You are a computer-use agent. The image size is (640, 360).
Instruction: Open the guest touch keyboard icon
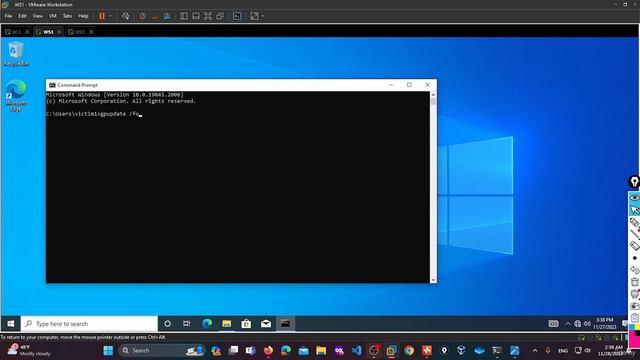(553, 324)
